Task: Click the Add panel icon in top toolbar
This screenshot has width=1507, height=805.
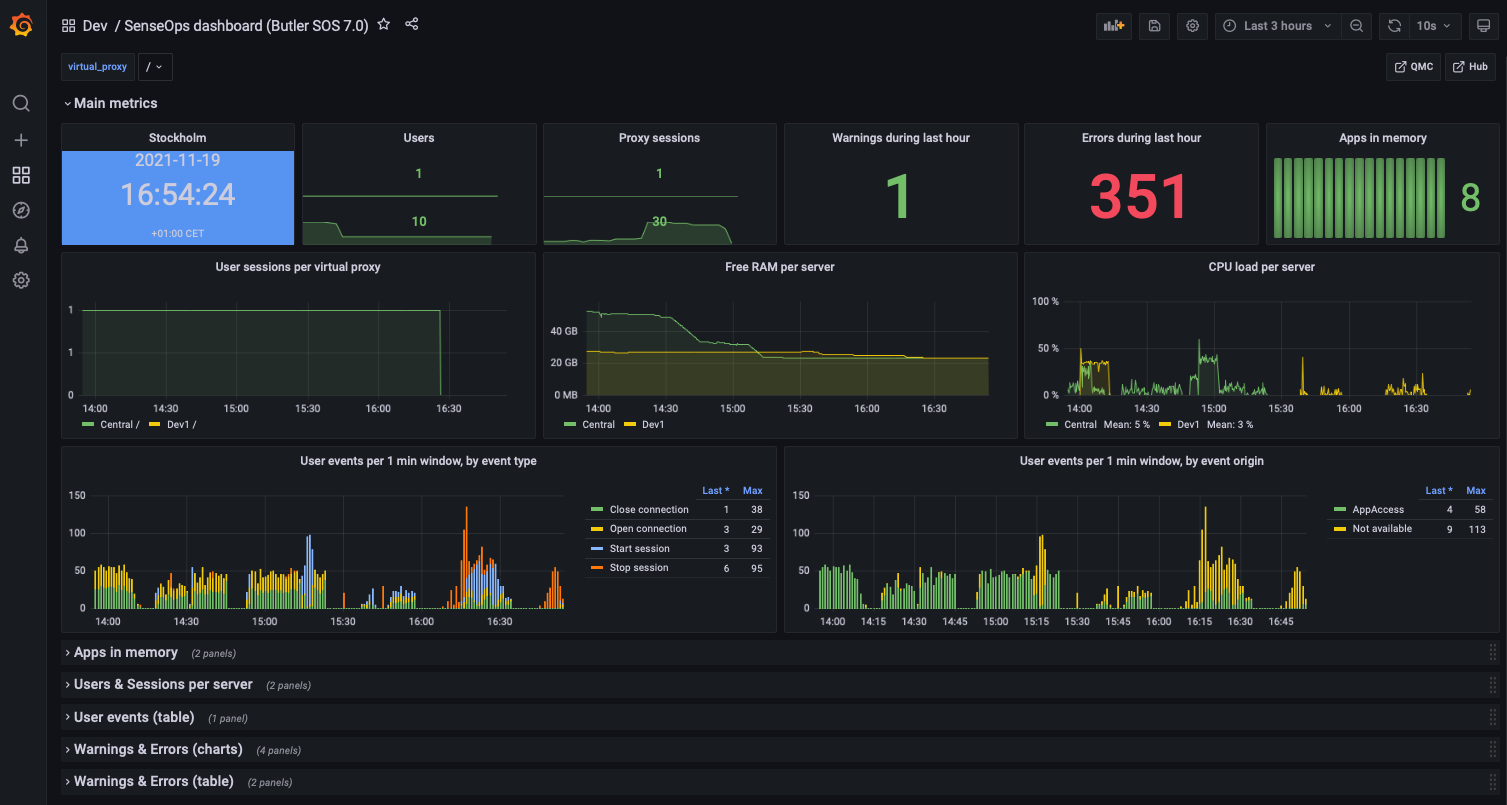Action: point(1113,25)
